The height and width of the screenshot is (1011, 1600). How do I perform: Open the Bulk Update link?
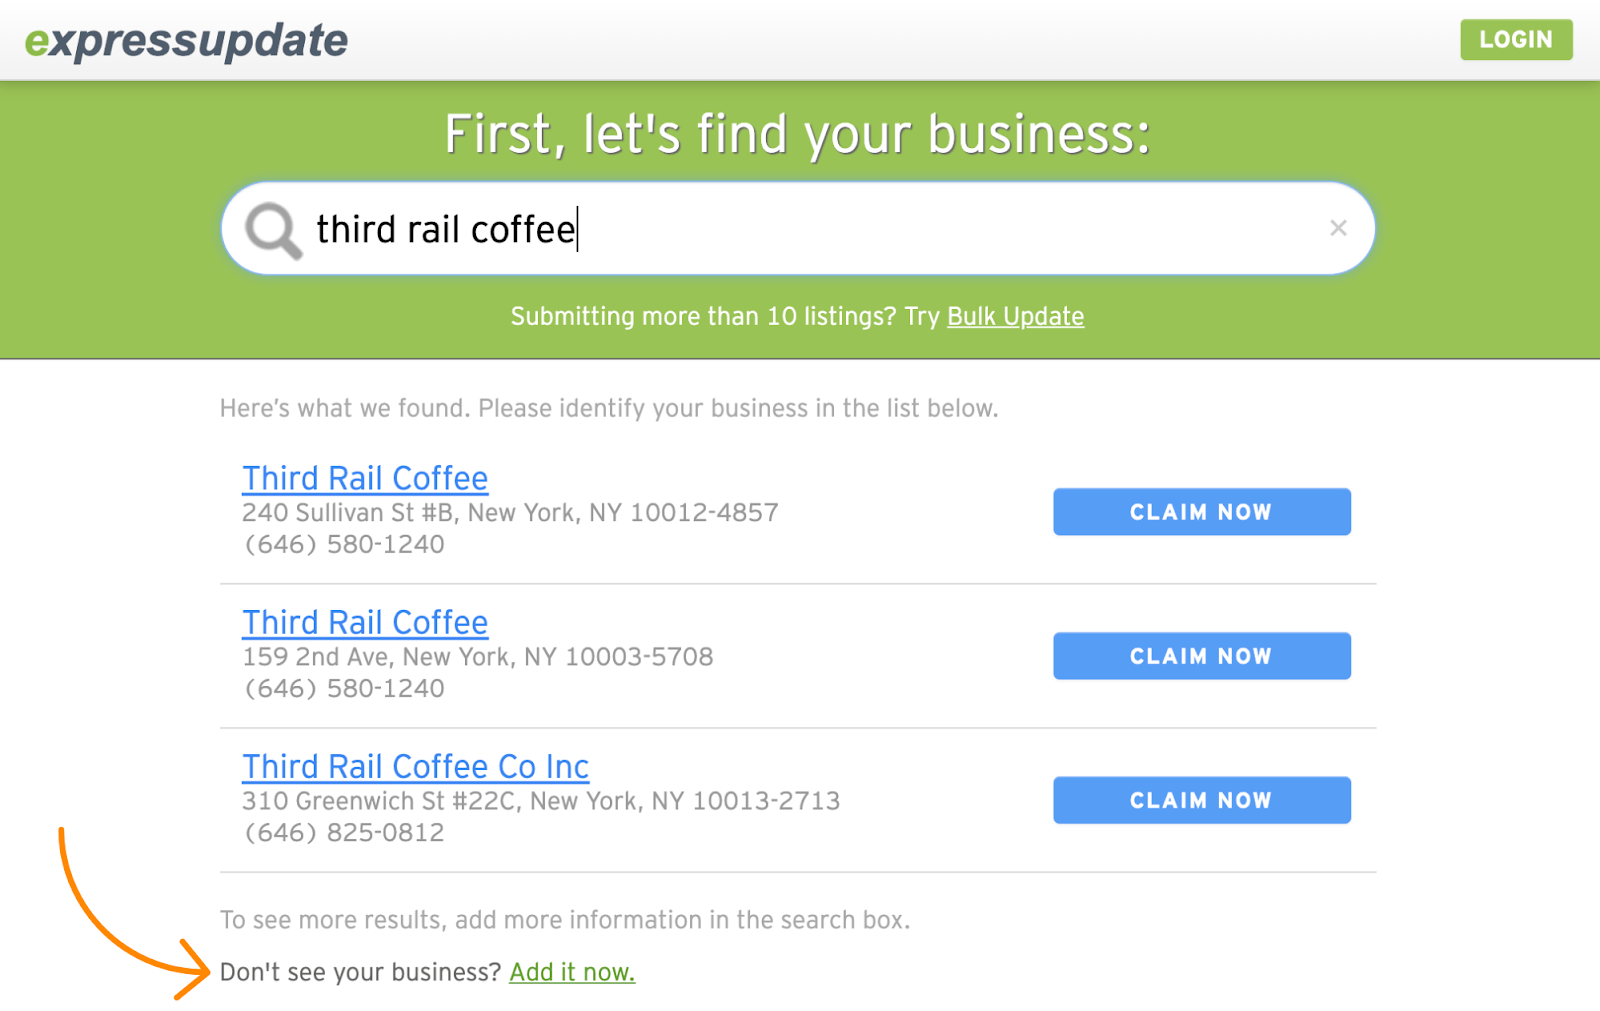pos(1015,317)
